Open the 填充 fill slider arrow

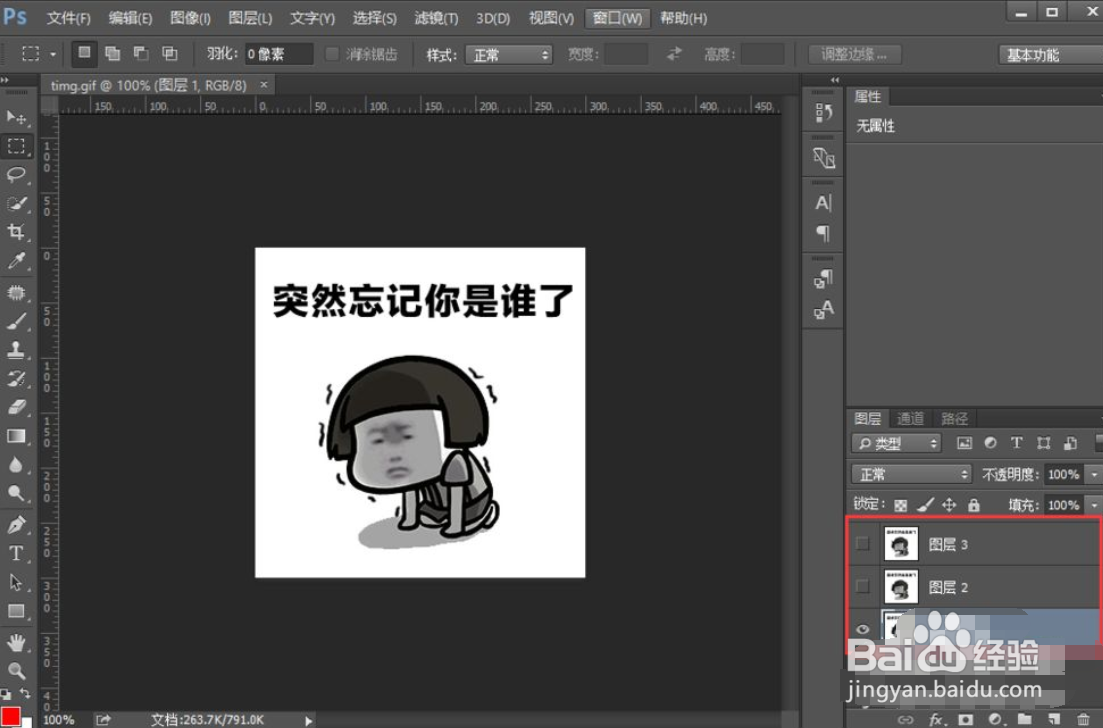pyautogui.click(x=1094, y=505)
